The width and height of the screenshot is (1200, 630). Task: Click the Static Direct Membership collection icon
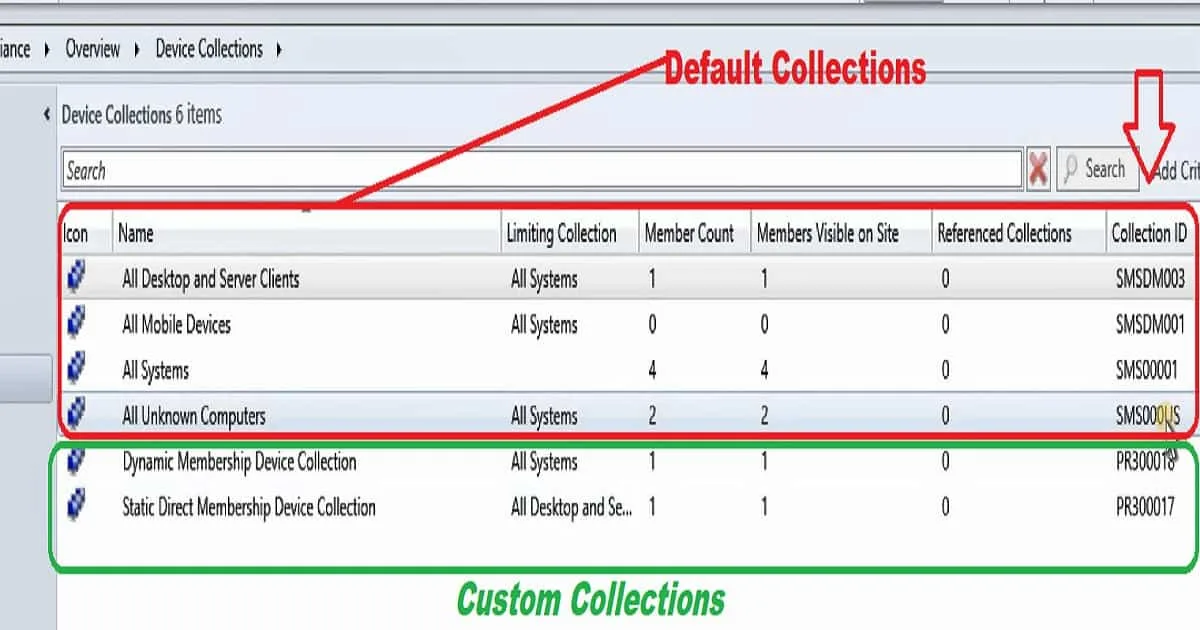[76, 507]
